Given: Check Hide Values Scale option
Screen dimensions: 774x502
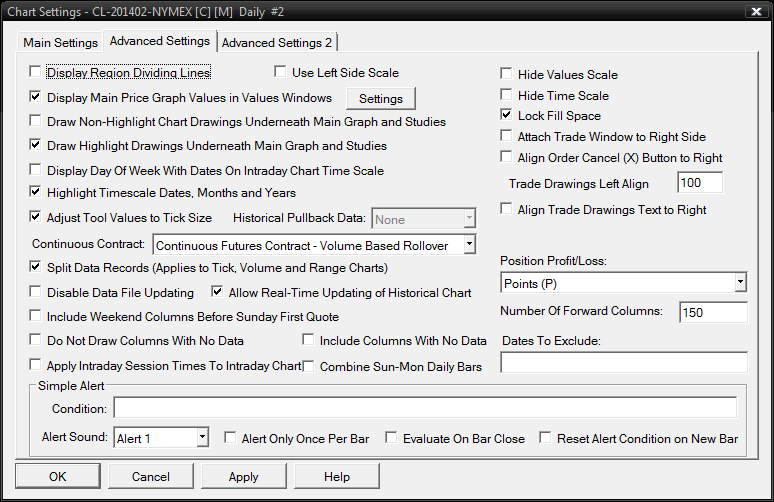Looking at the screenshot, I should click(x=507, y=74).
